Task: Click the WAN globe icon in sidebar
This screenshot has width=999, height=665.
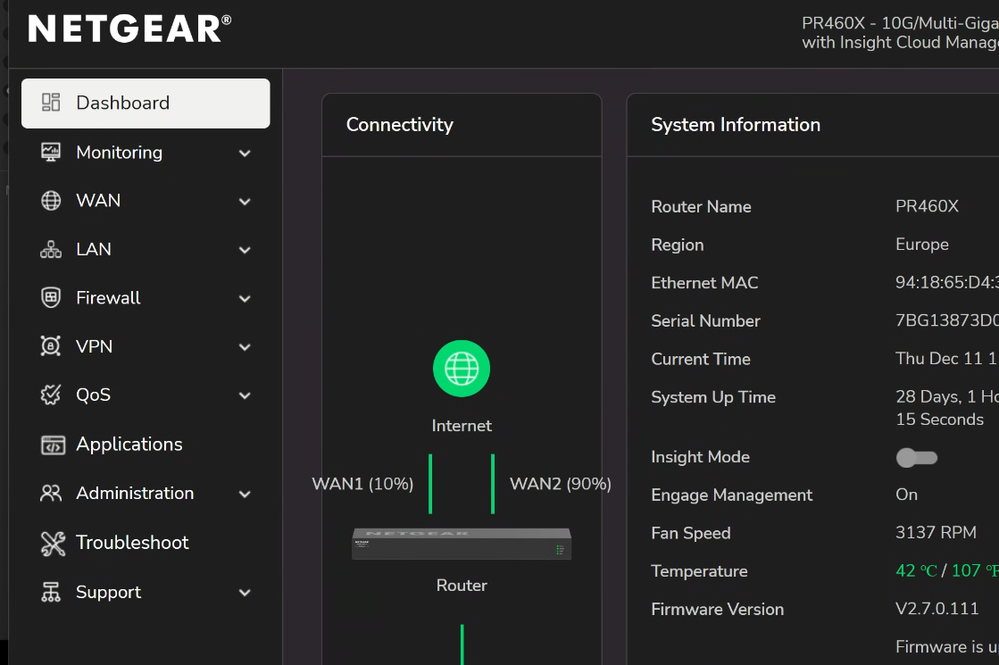Action: (51, 201)
